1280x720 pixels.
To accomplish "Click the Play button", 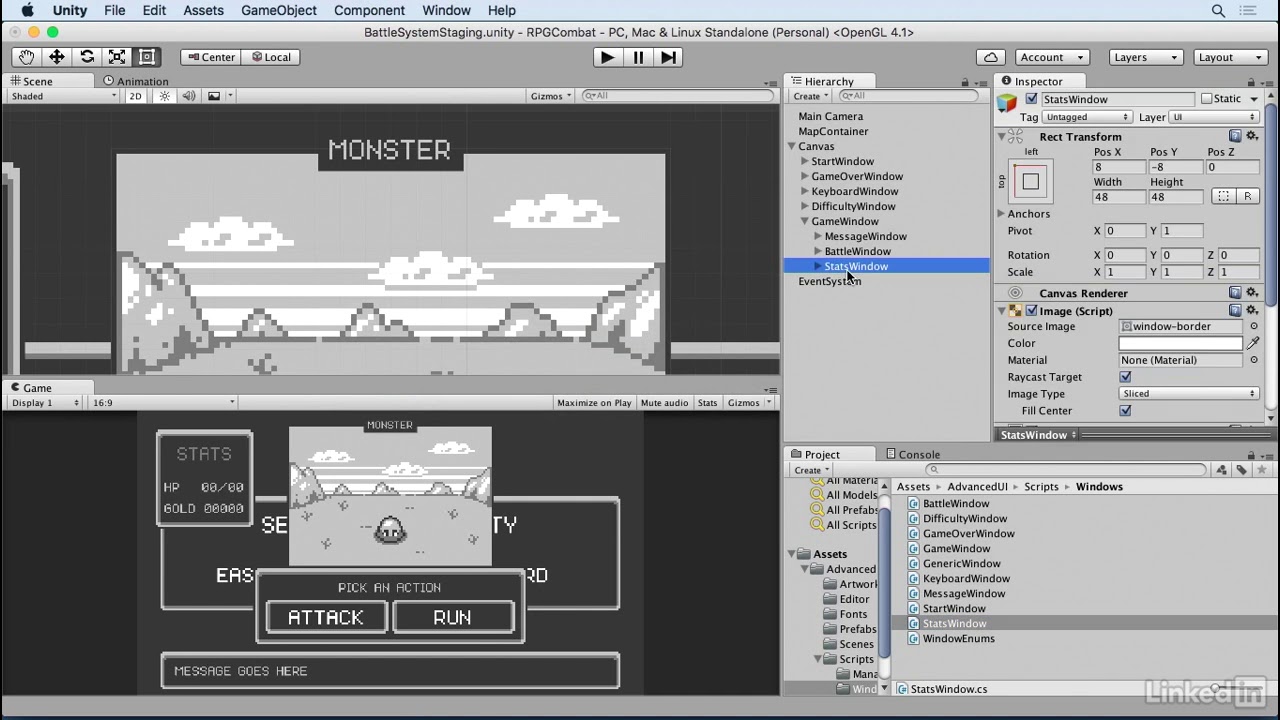I will click(607, 57).
